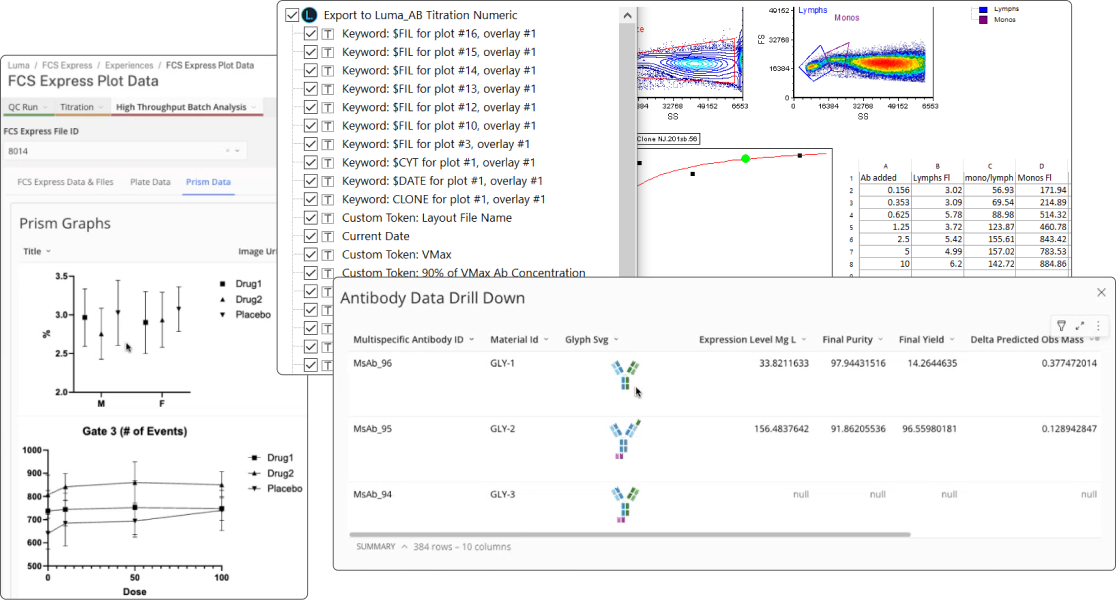This screenshot has width=1116, height=600.
Task: Click the text token icon beside Current Date
Action: coord(328,236)
